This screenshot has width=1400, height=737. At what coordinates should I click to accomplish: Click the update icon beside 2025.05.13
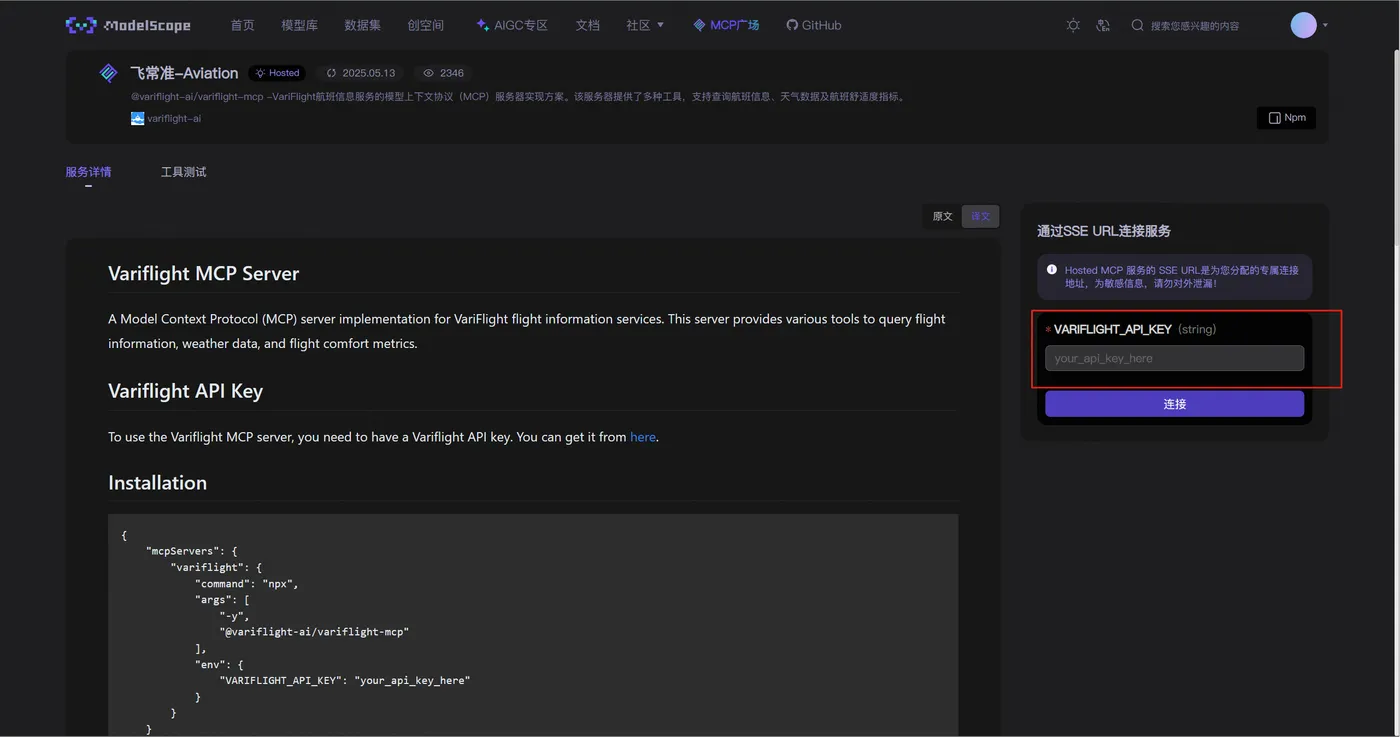click(x=332, y=73)
